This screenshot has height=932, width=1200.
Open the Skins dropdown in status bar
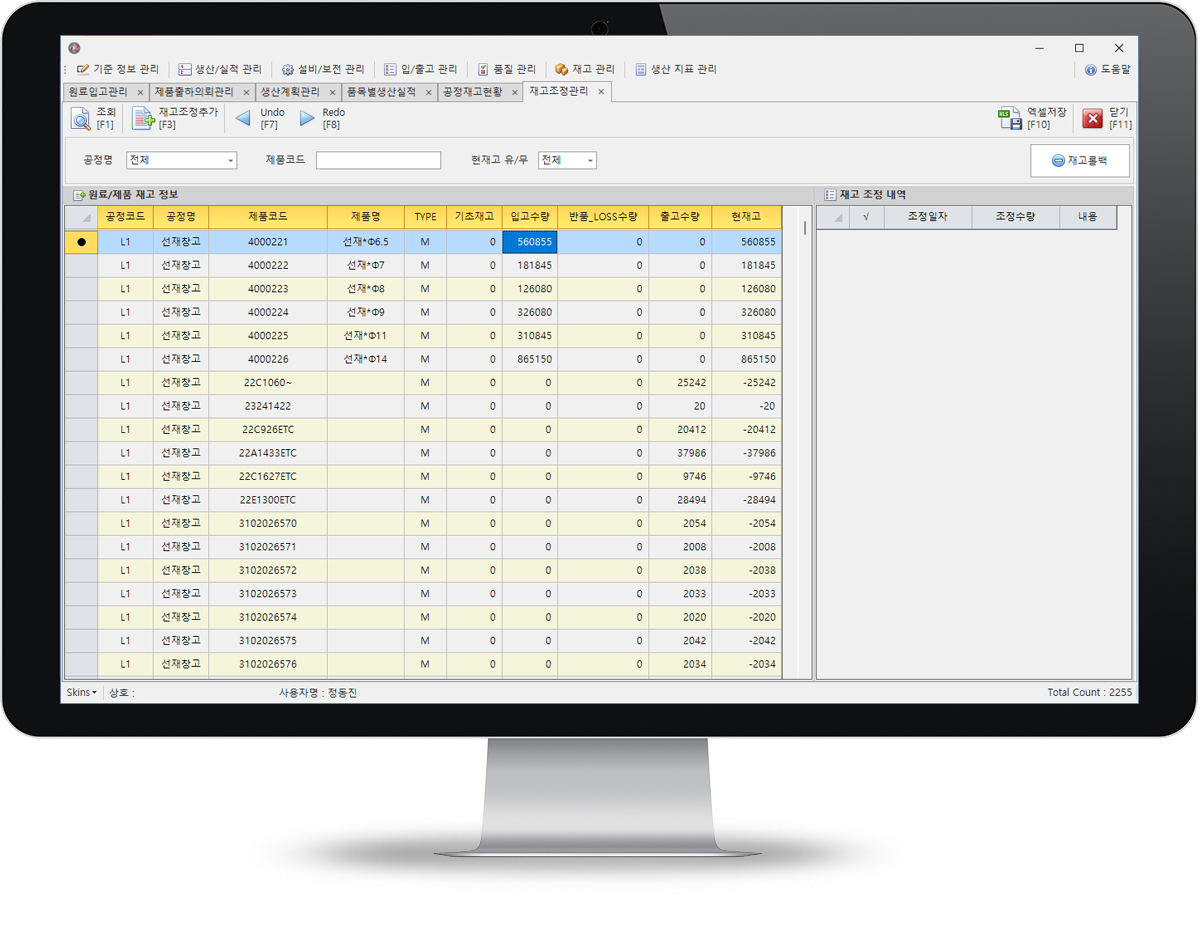[81, 692]
